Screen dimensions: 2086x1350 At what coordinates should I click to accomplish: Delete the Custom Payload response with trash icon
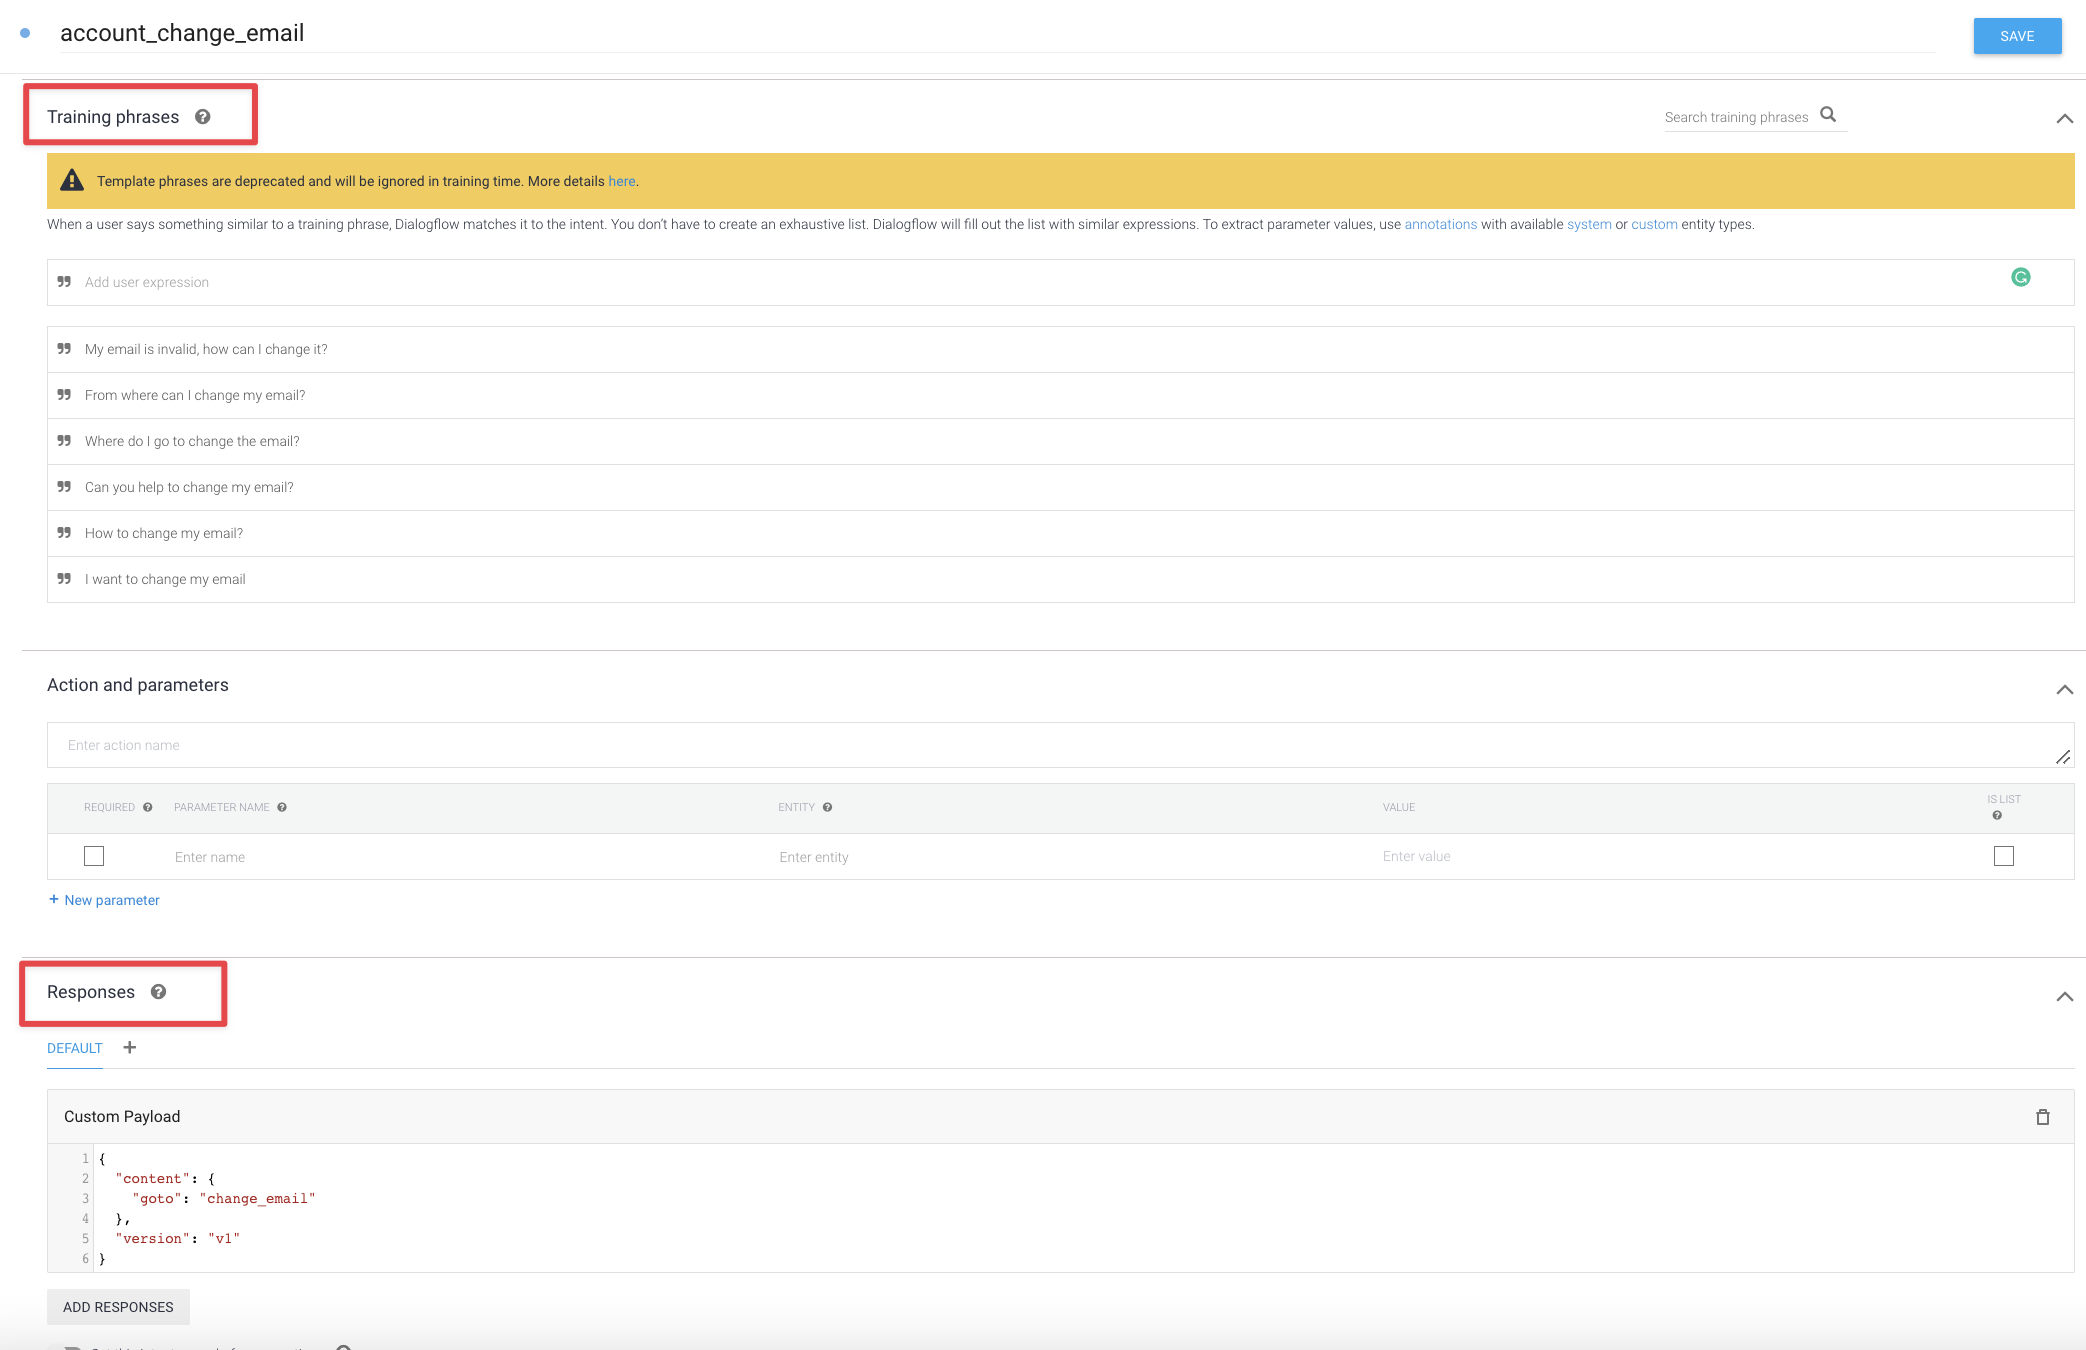[2042, 1117]
